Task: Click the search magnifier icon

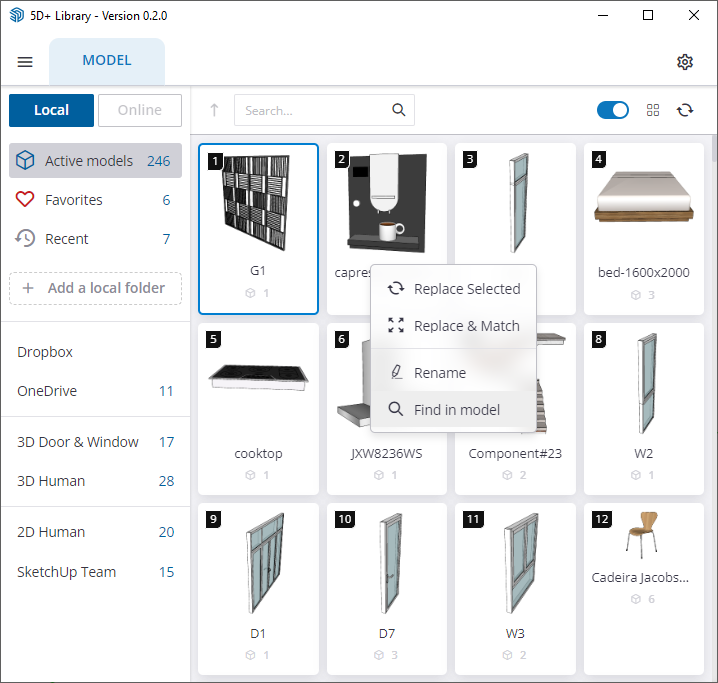Action: click(x=398, y=110)
